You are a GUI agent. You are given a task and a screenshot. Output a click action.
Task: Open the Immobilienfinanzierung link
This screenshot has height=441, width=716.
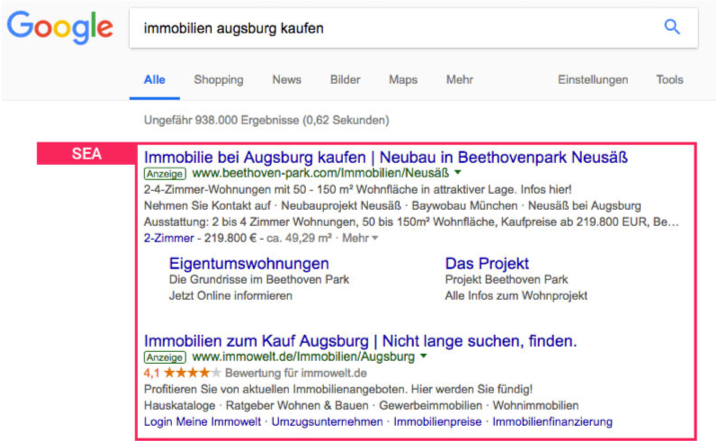[552, 421]
